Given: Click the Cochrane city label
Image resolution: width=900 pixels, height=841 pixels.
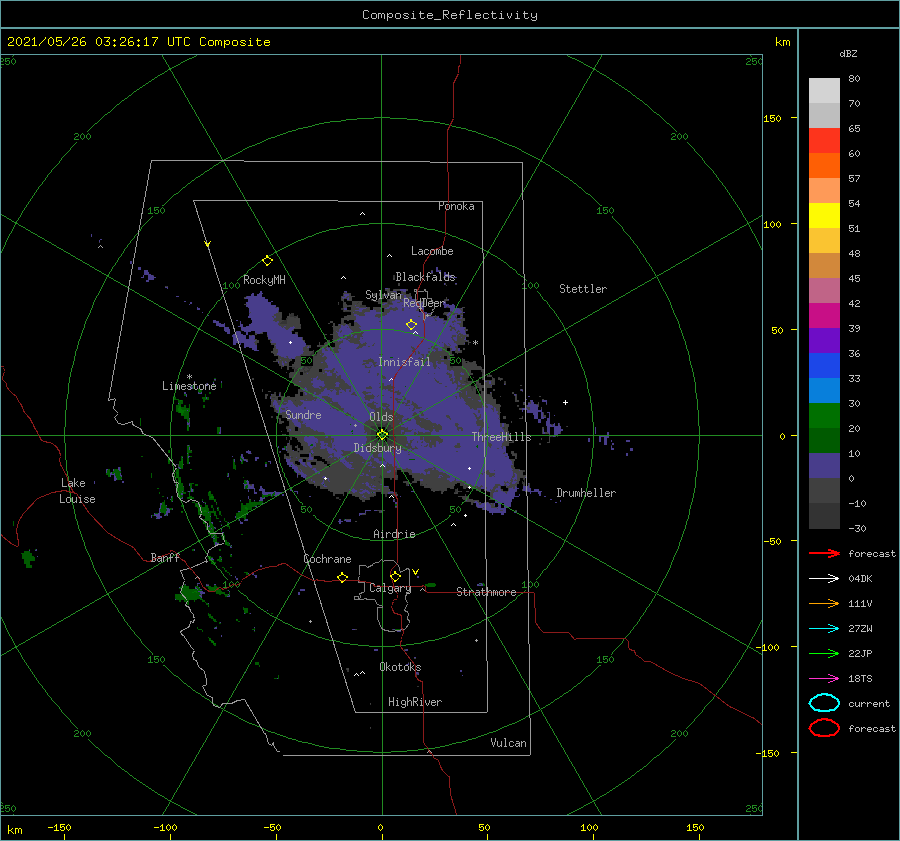Looking at the screenshot, I should pos(327,559).
